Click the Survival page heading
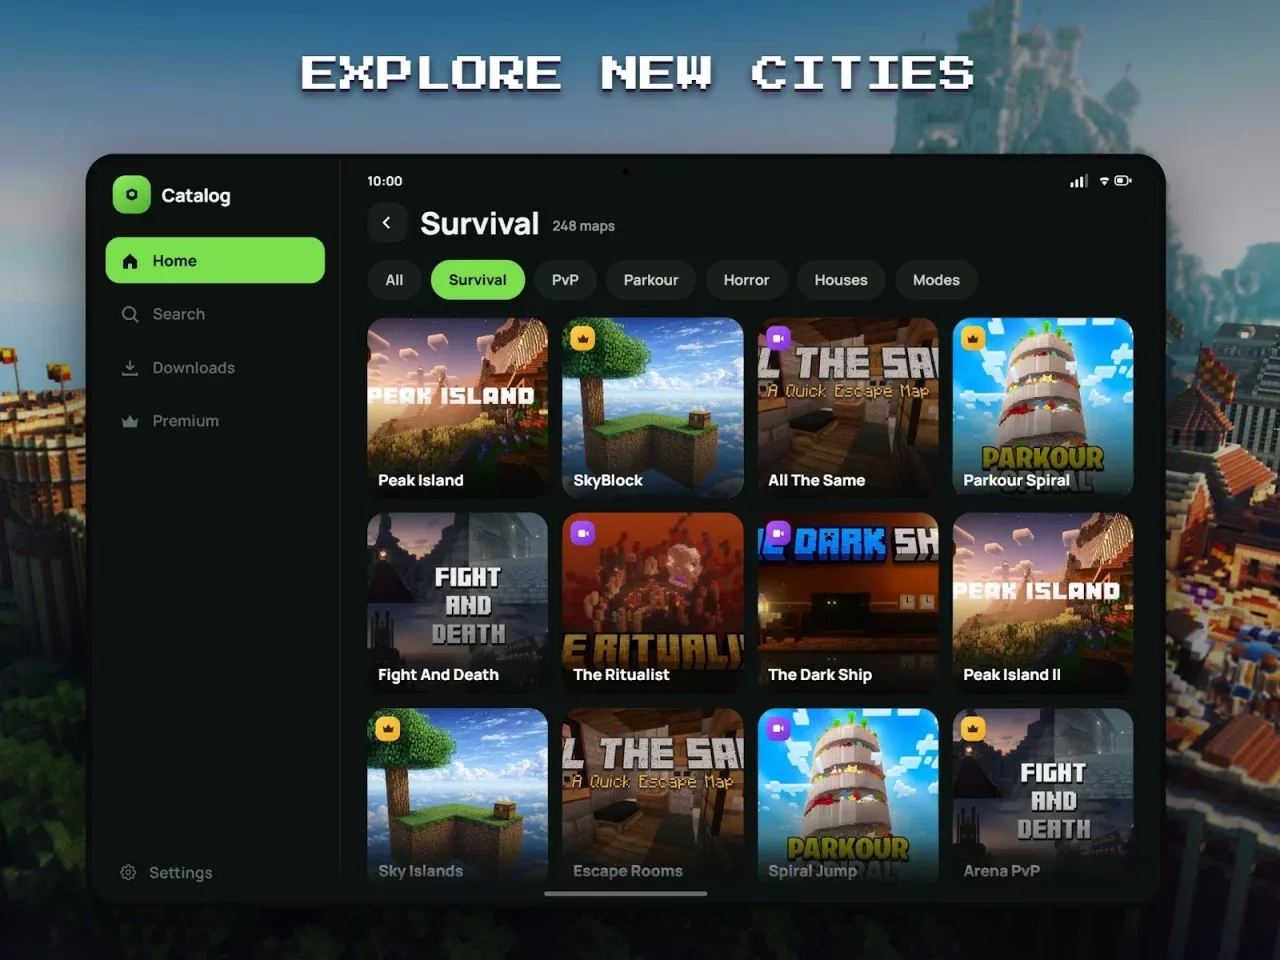This screenshot has width=1280, height=960. pos(479,223)
